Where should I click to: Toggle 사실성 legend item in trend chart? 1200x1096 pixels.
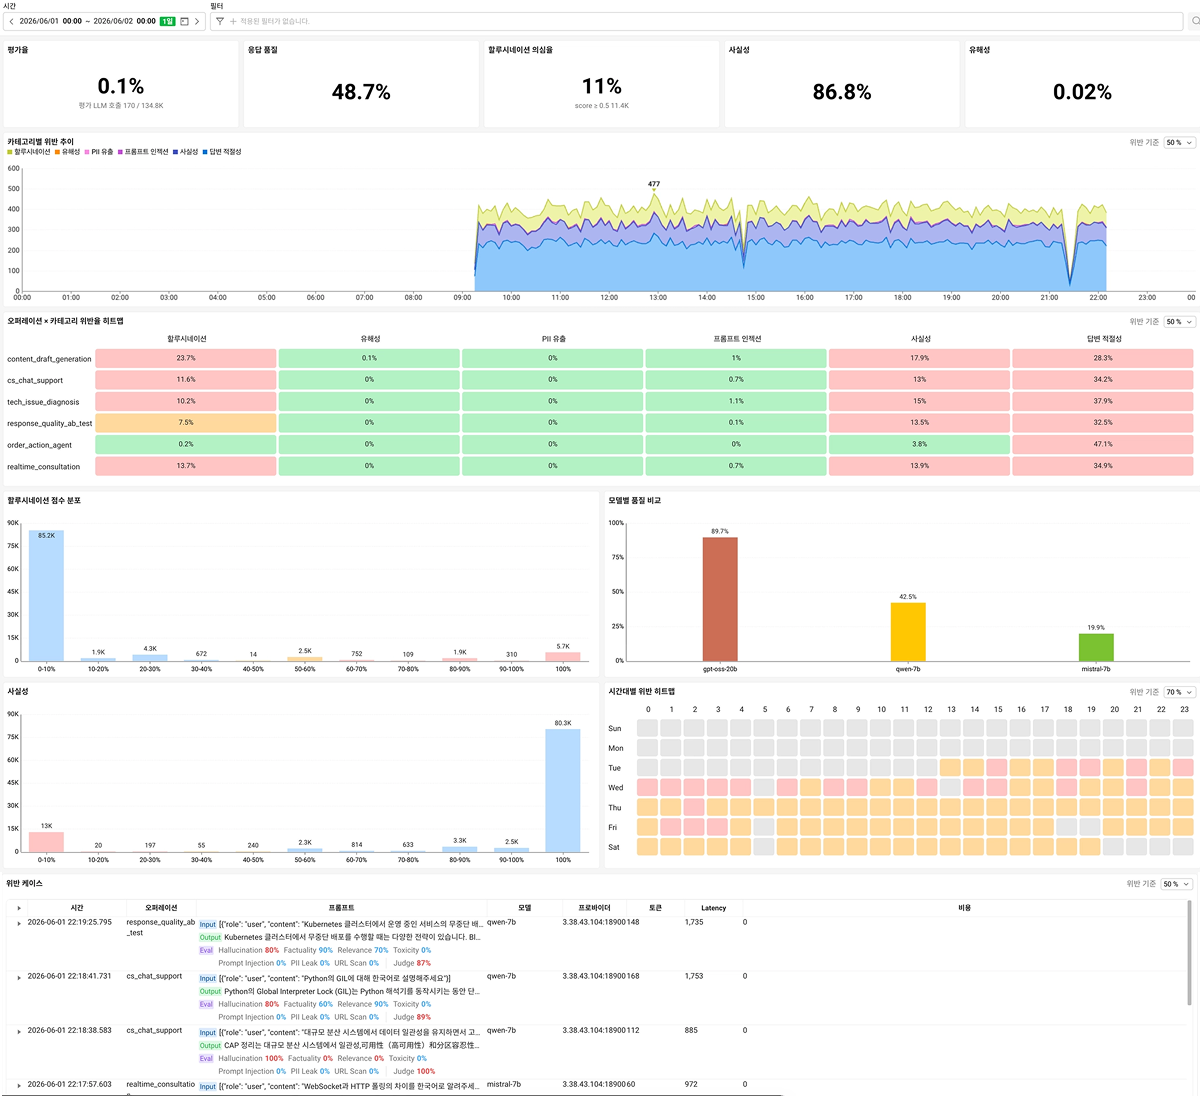pyautogui.click(x=186, y=152)
